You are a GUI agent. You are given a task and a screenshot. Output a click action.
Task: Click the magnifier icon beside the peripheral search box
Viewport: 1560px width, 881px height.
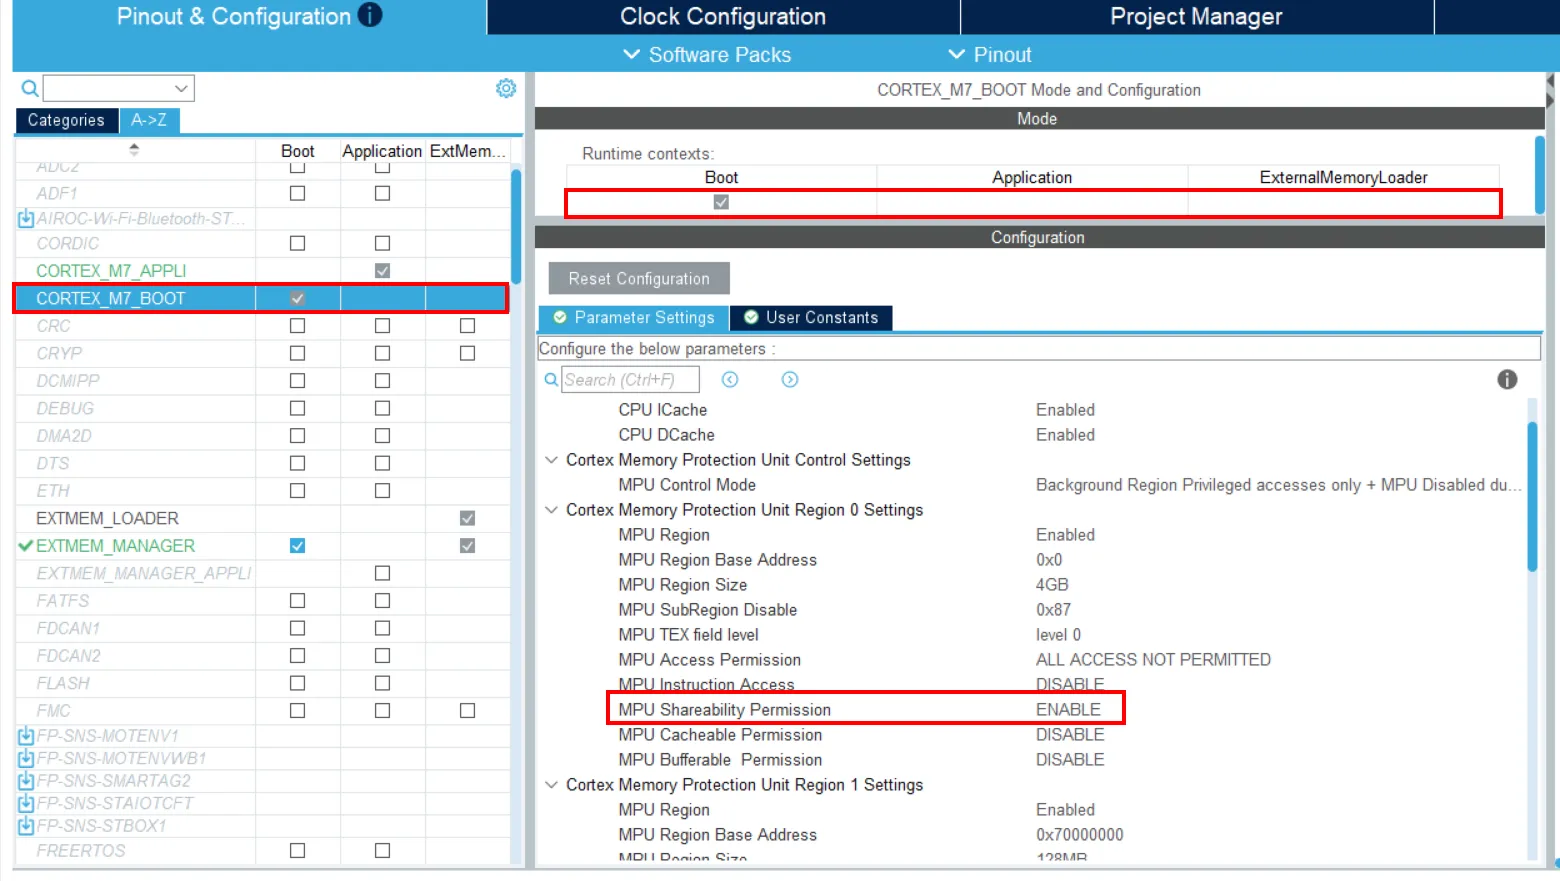(30, 88)
